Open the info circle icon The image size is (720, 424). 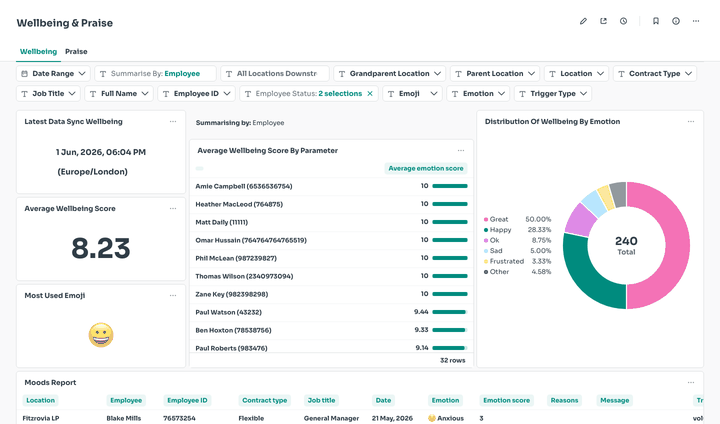tap(676, 21)
